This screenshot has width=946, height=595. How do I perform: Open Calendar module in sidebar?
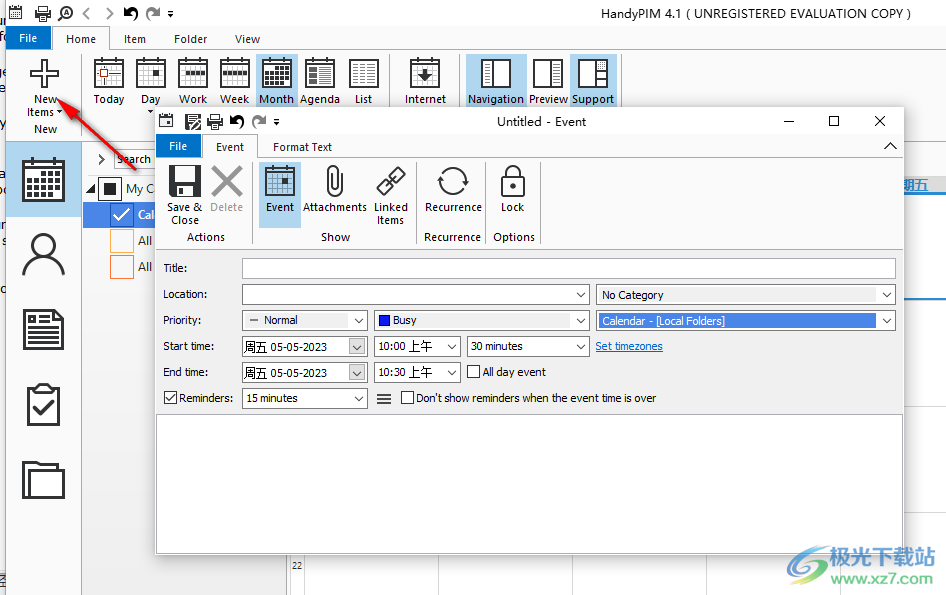pyautogui.click(x=43, y=179)
